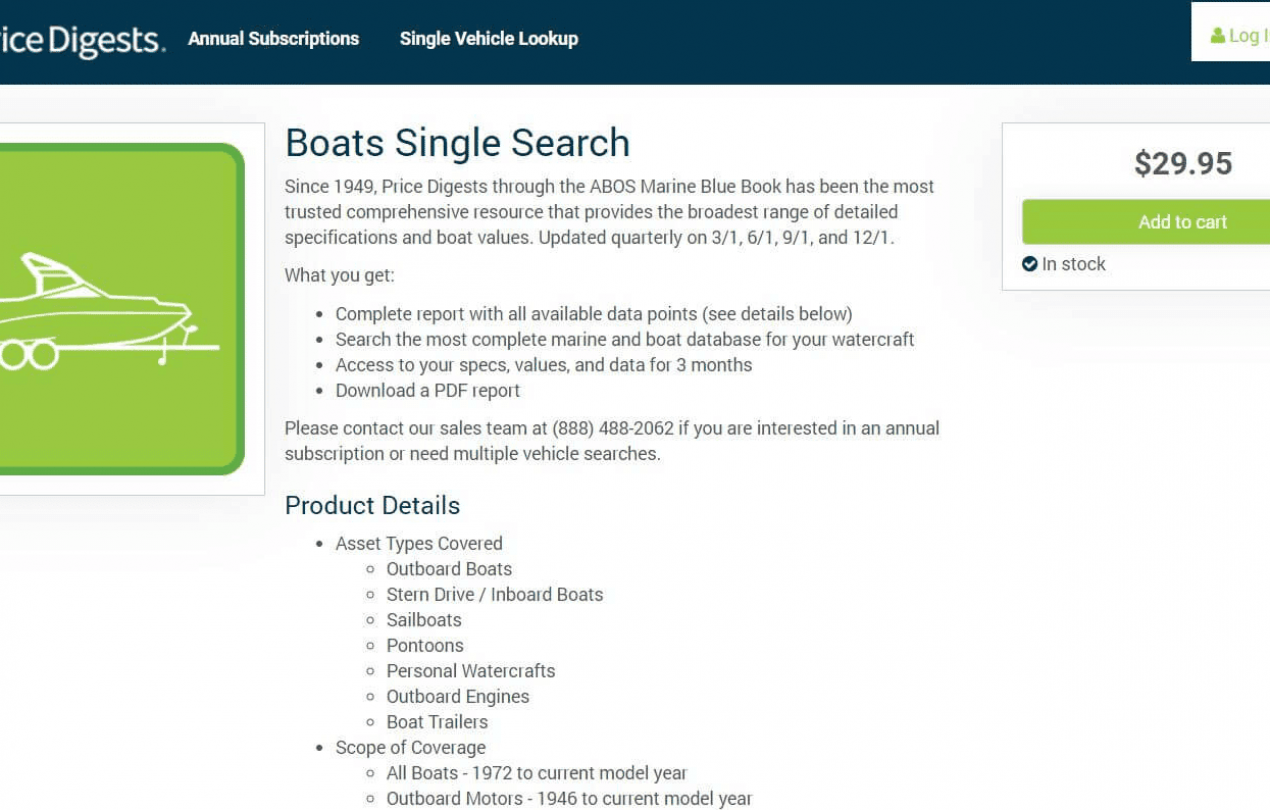Click the In stock status text
Screen dimensions: 1270x810
coord(1072,263)
